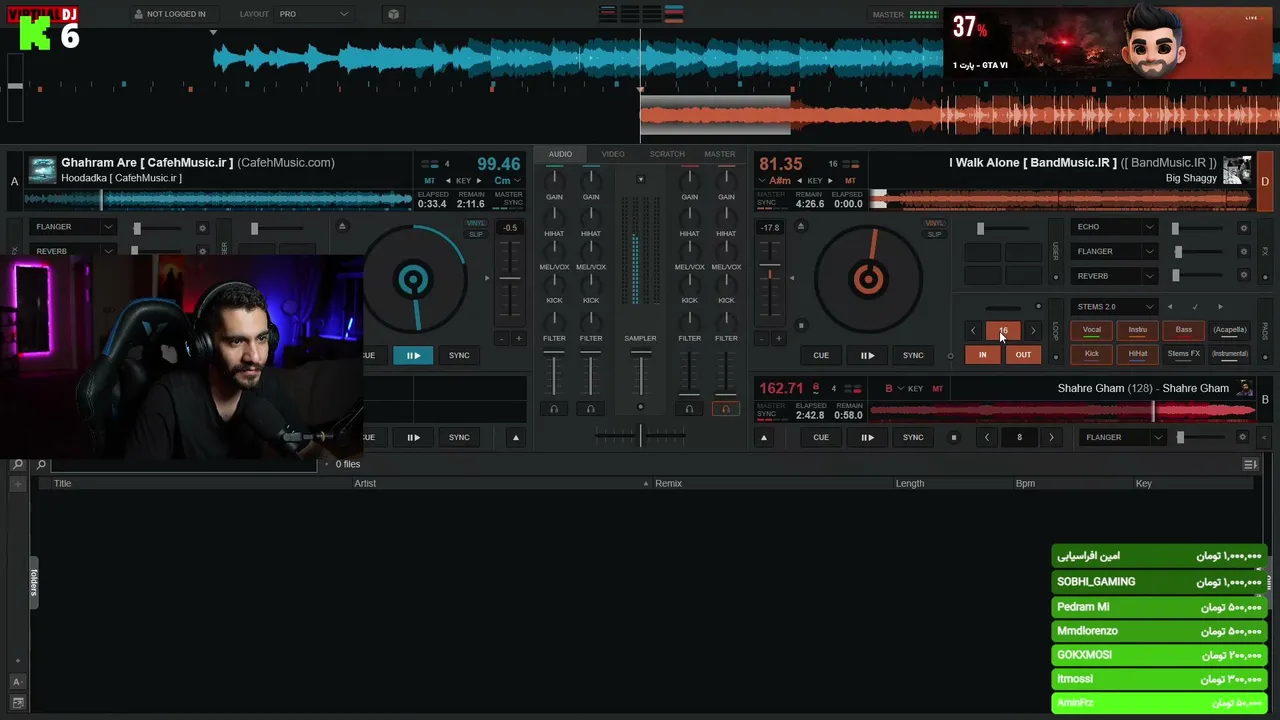Open the STEMS 2.0 pads dropdown
This screenshot has height=720, width=1280.
[1114, 307]
